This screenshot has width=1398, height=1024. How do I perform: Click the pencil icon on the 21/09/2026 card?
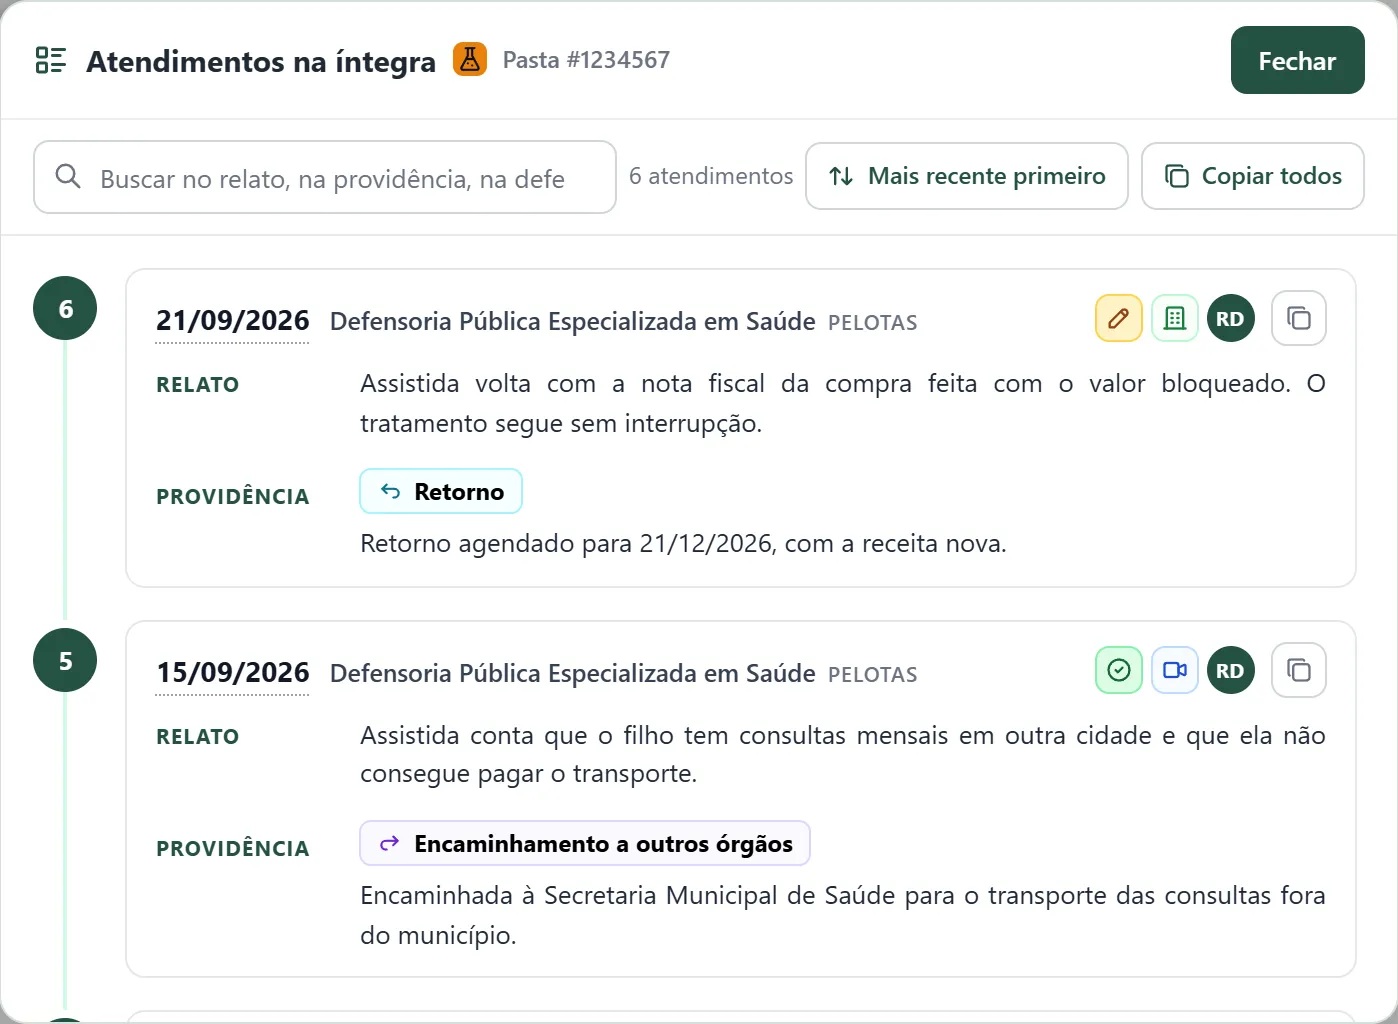pyautogui.click(x=1119, y=319)
